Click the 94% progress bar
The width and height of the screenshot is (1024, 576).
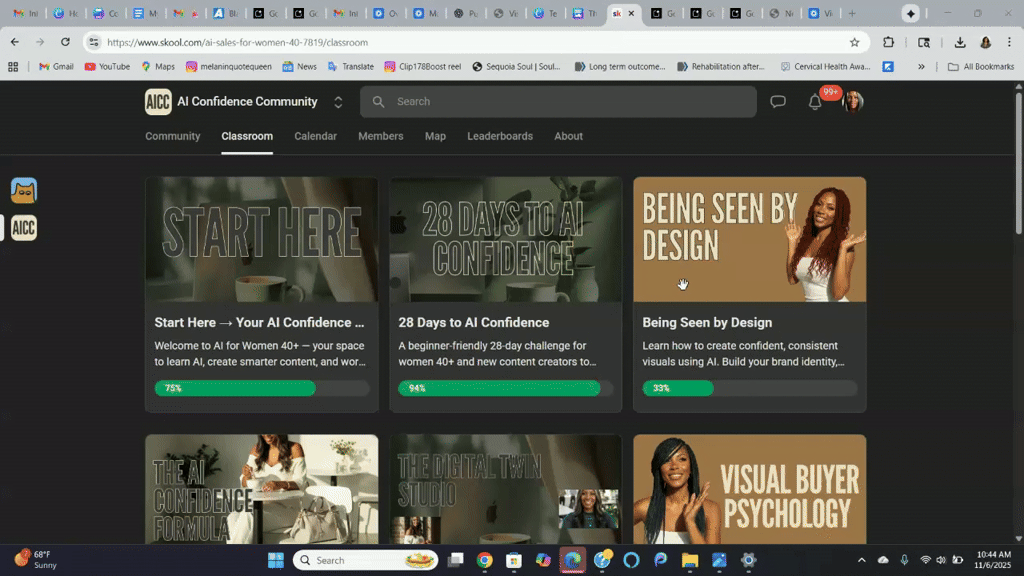click(x=505, y=388)
